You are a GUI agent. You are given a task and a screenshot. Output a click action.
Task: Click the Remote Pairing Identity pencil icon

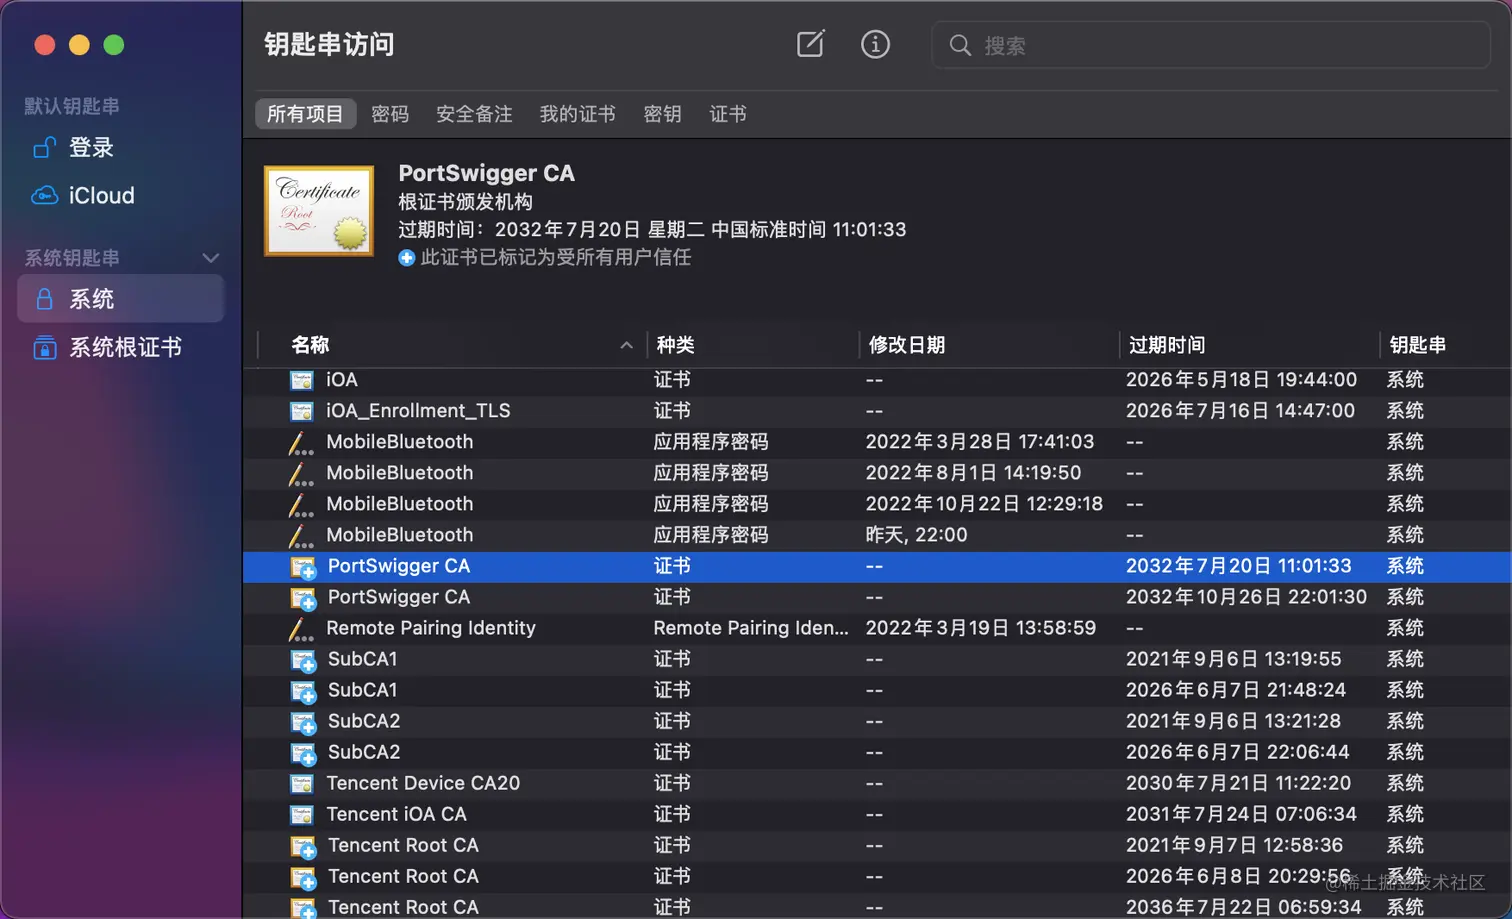point(300,629)
